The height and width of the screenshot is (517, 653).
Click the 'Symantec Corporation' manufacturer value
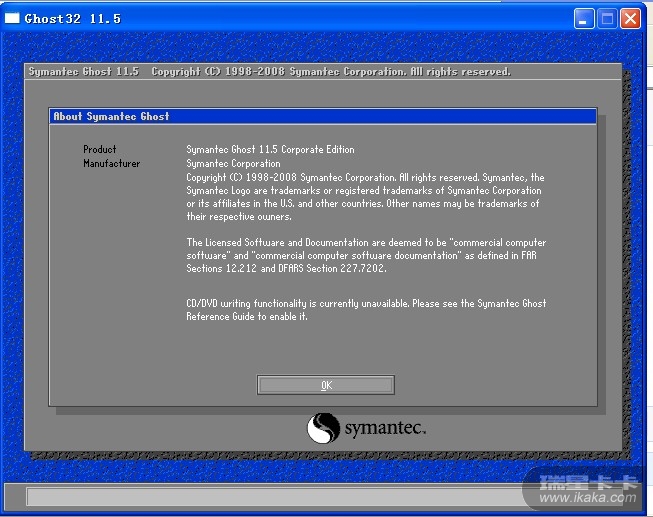click(x=233, y=163)
